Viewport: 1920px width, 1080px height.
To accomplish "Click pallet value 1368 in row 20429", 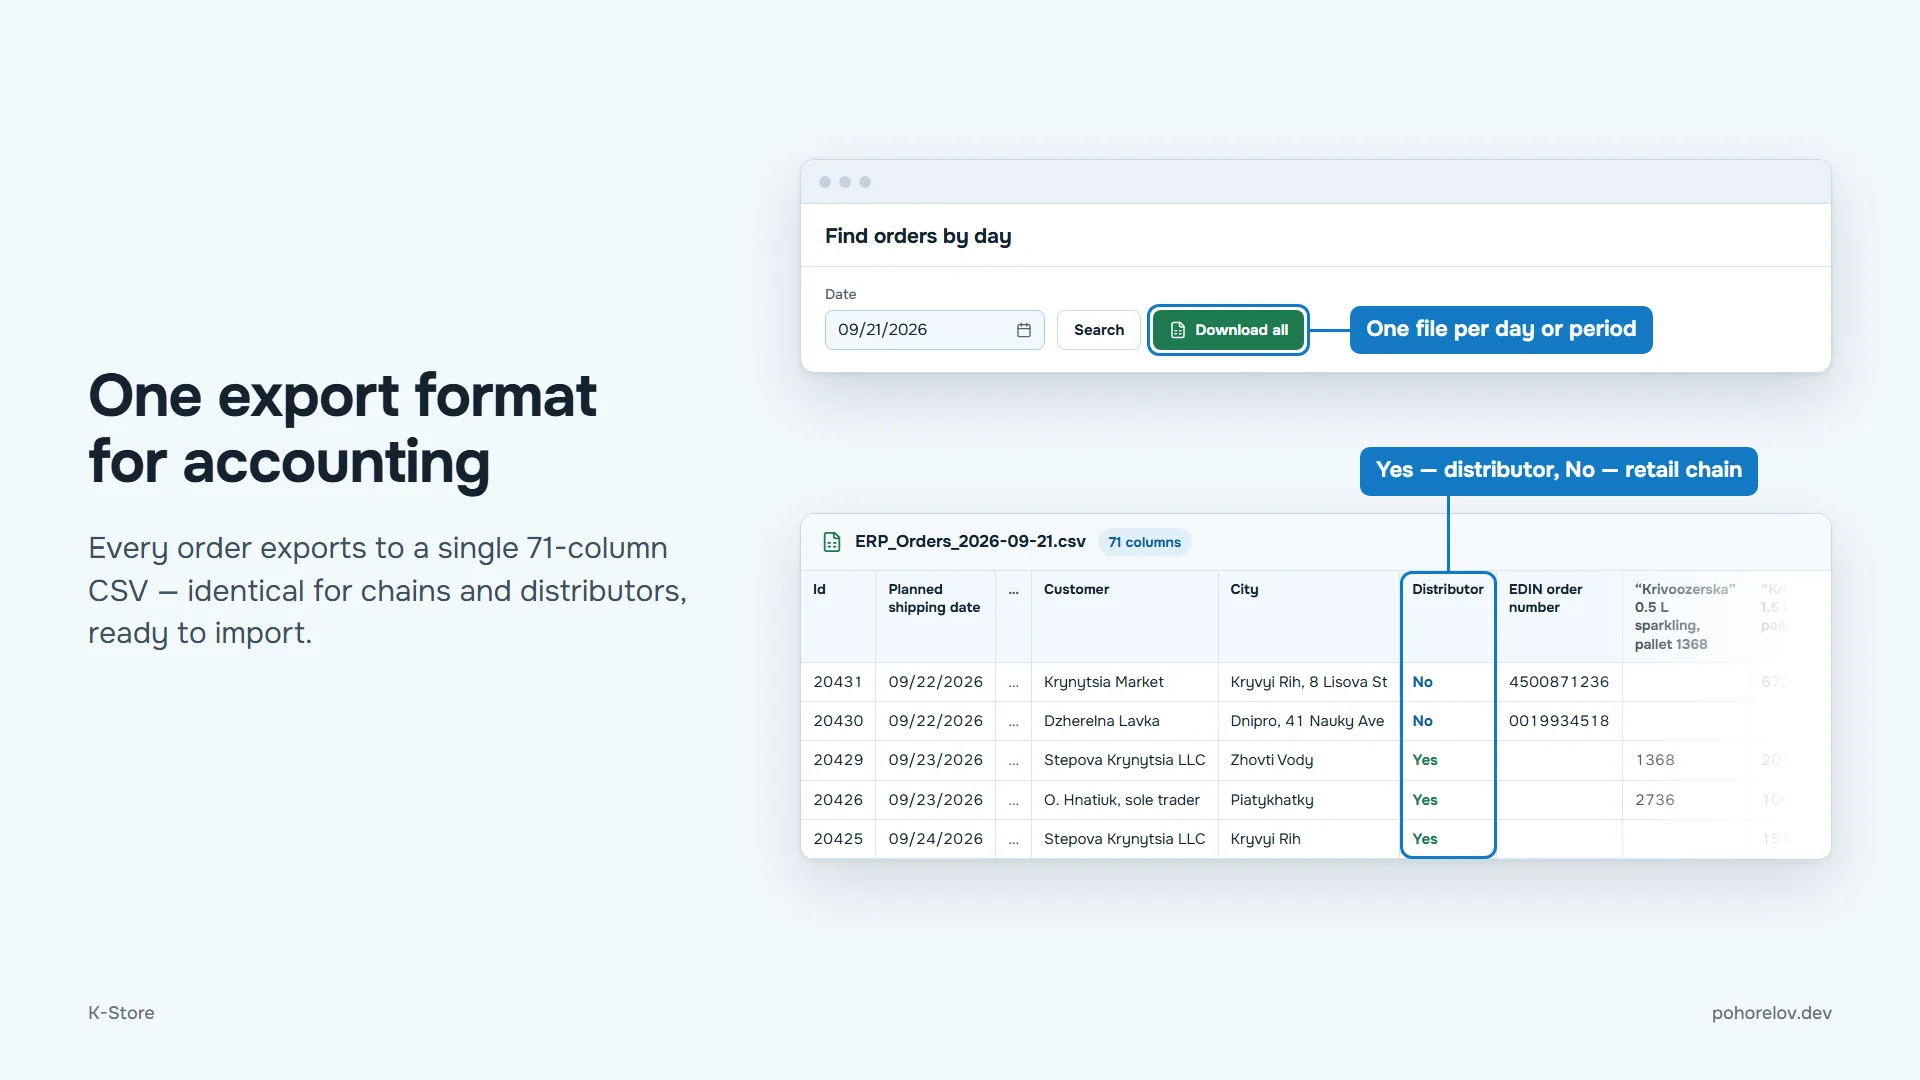I will (1654, 760).
